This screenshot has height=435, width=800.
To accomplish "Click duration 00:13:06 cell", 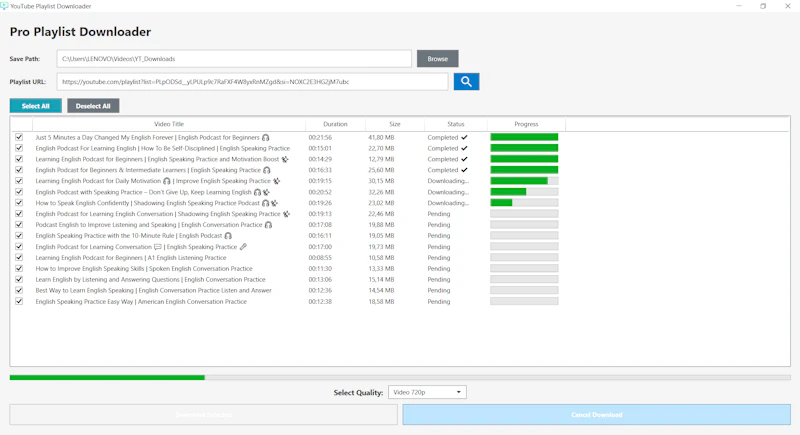I will pyautogui.click(x=320, y=279).
